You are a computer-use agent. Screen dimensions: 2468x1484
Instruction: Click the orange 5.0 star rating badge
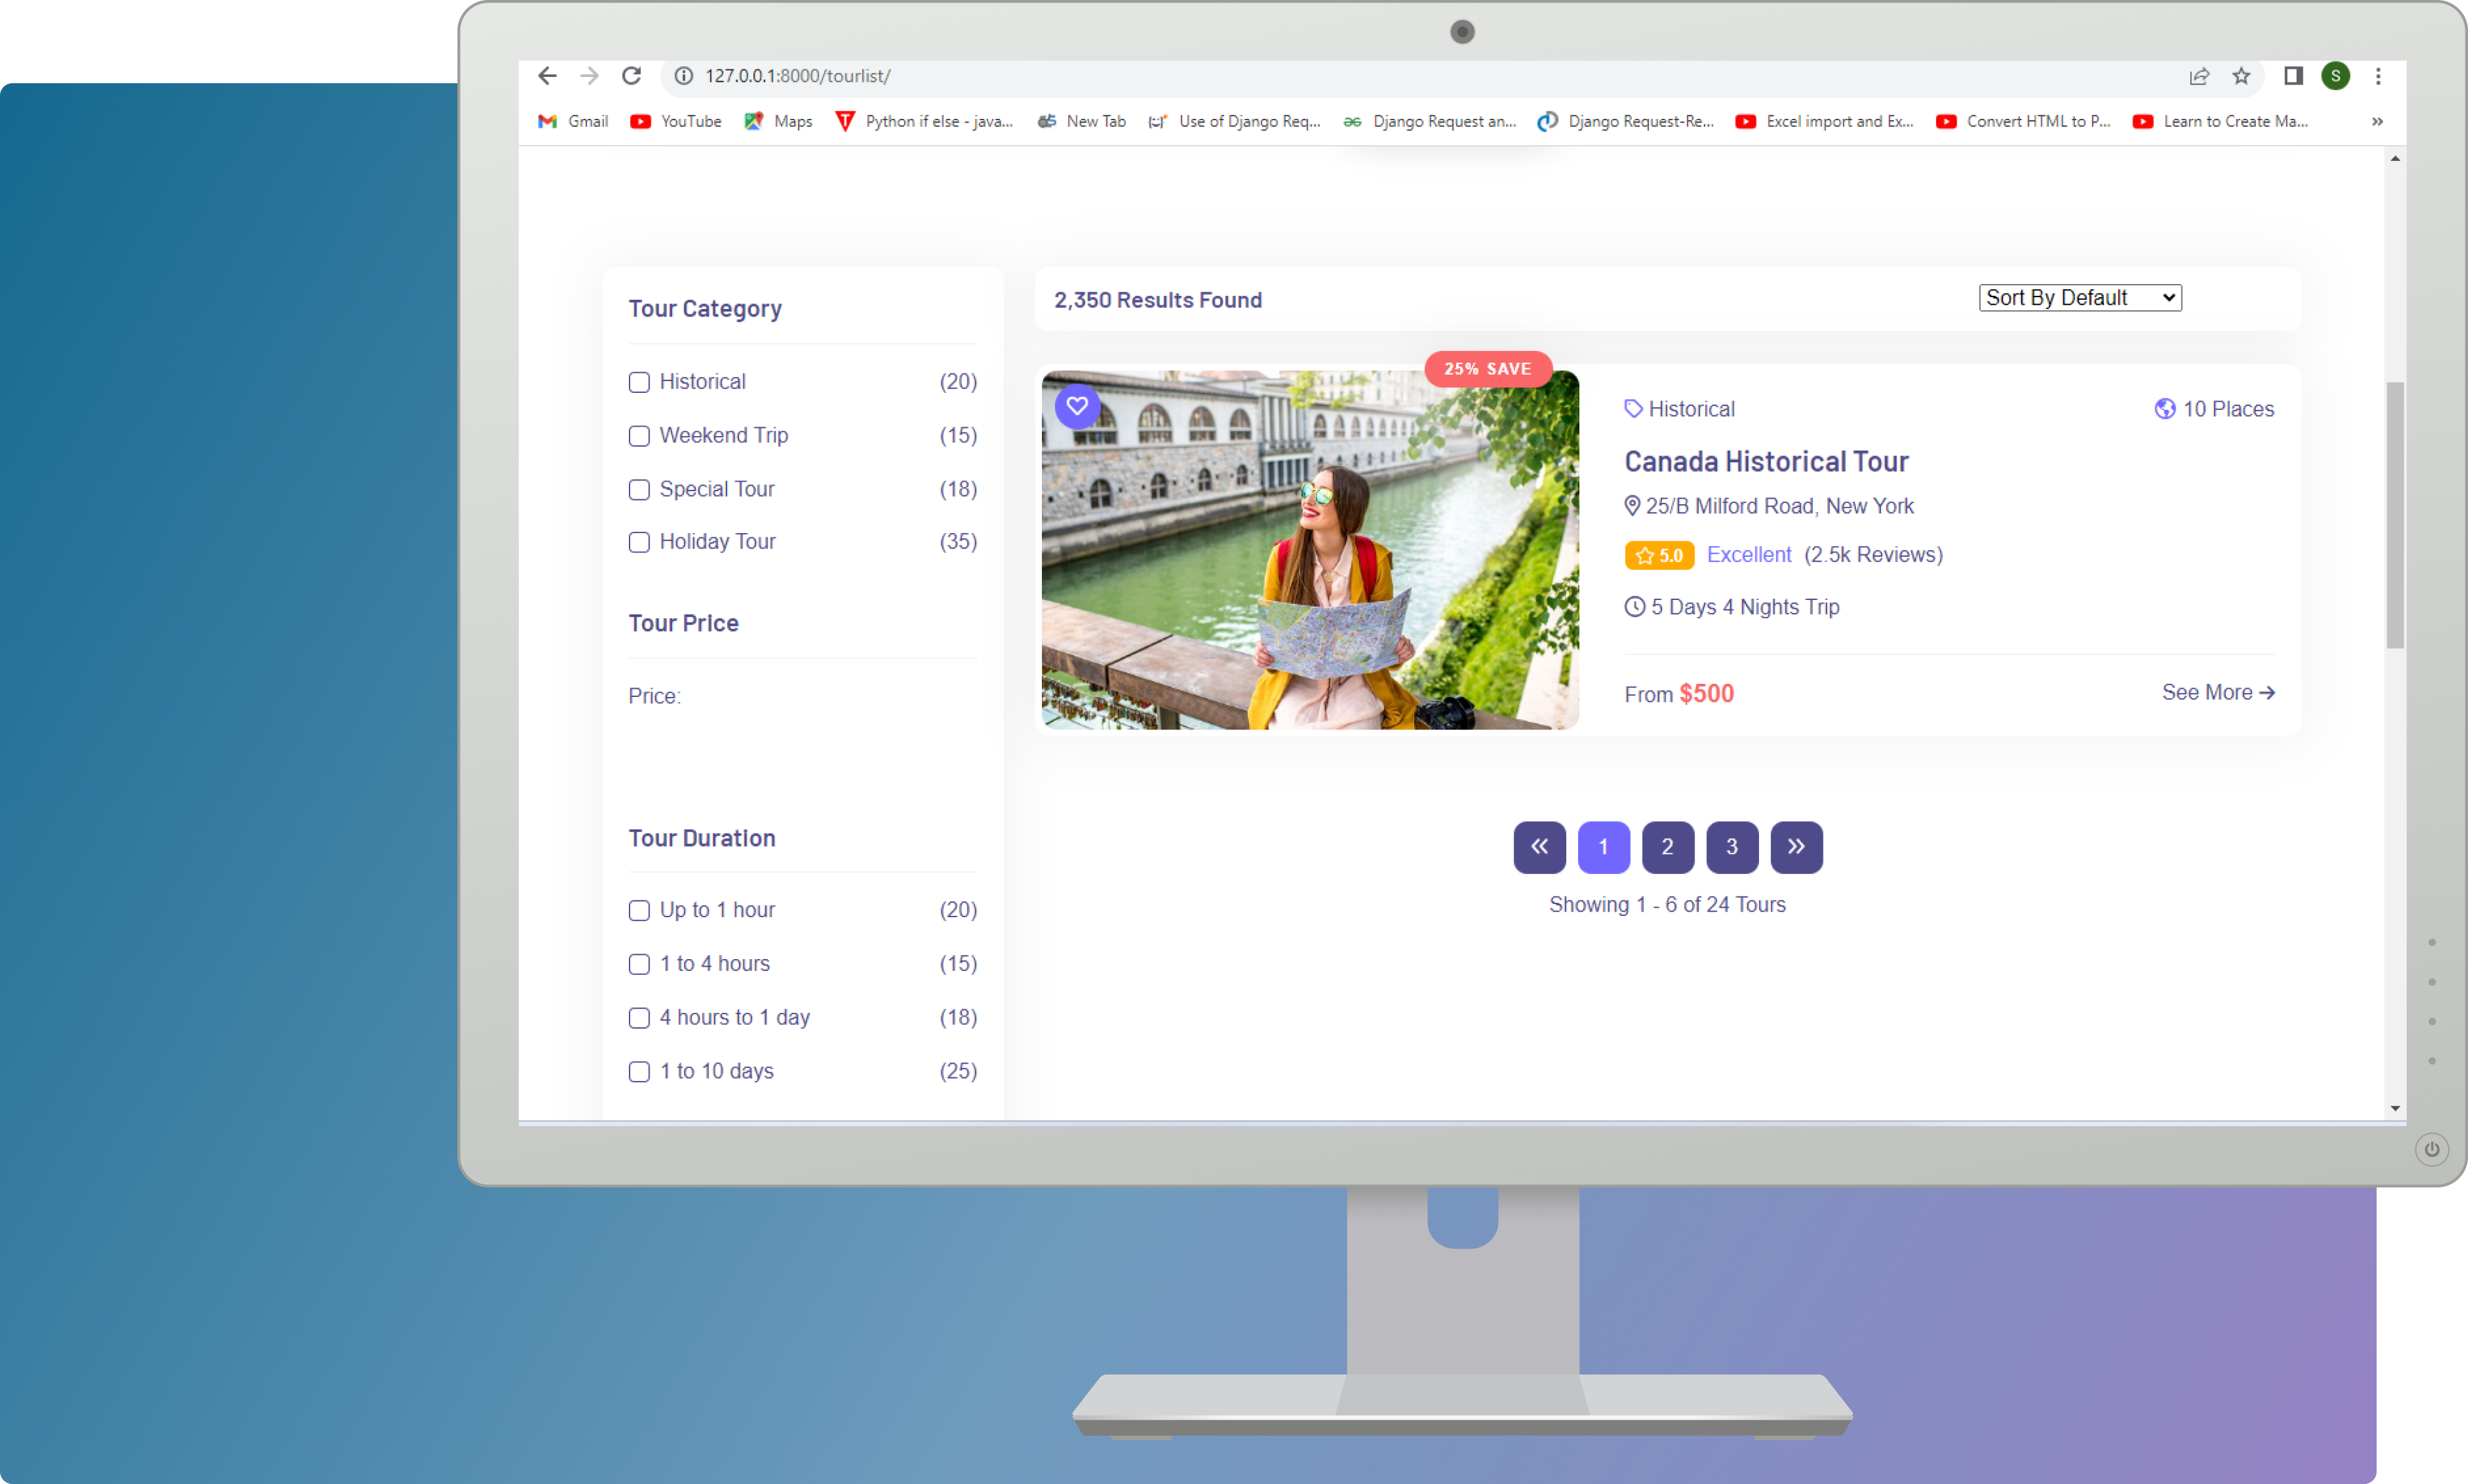coord(1659,555)
